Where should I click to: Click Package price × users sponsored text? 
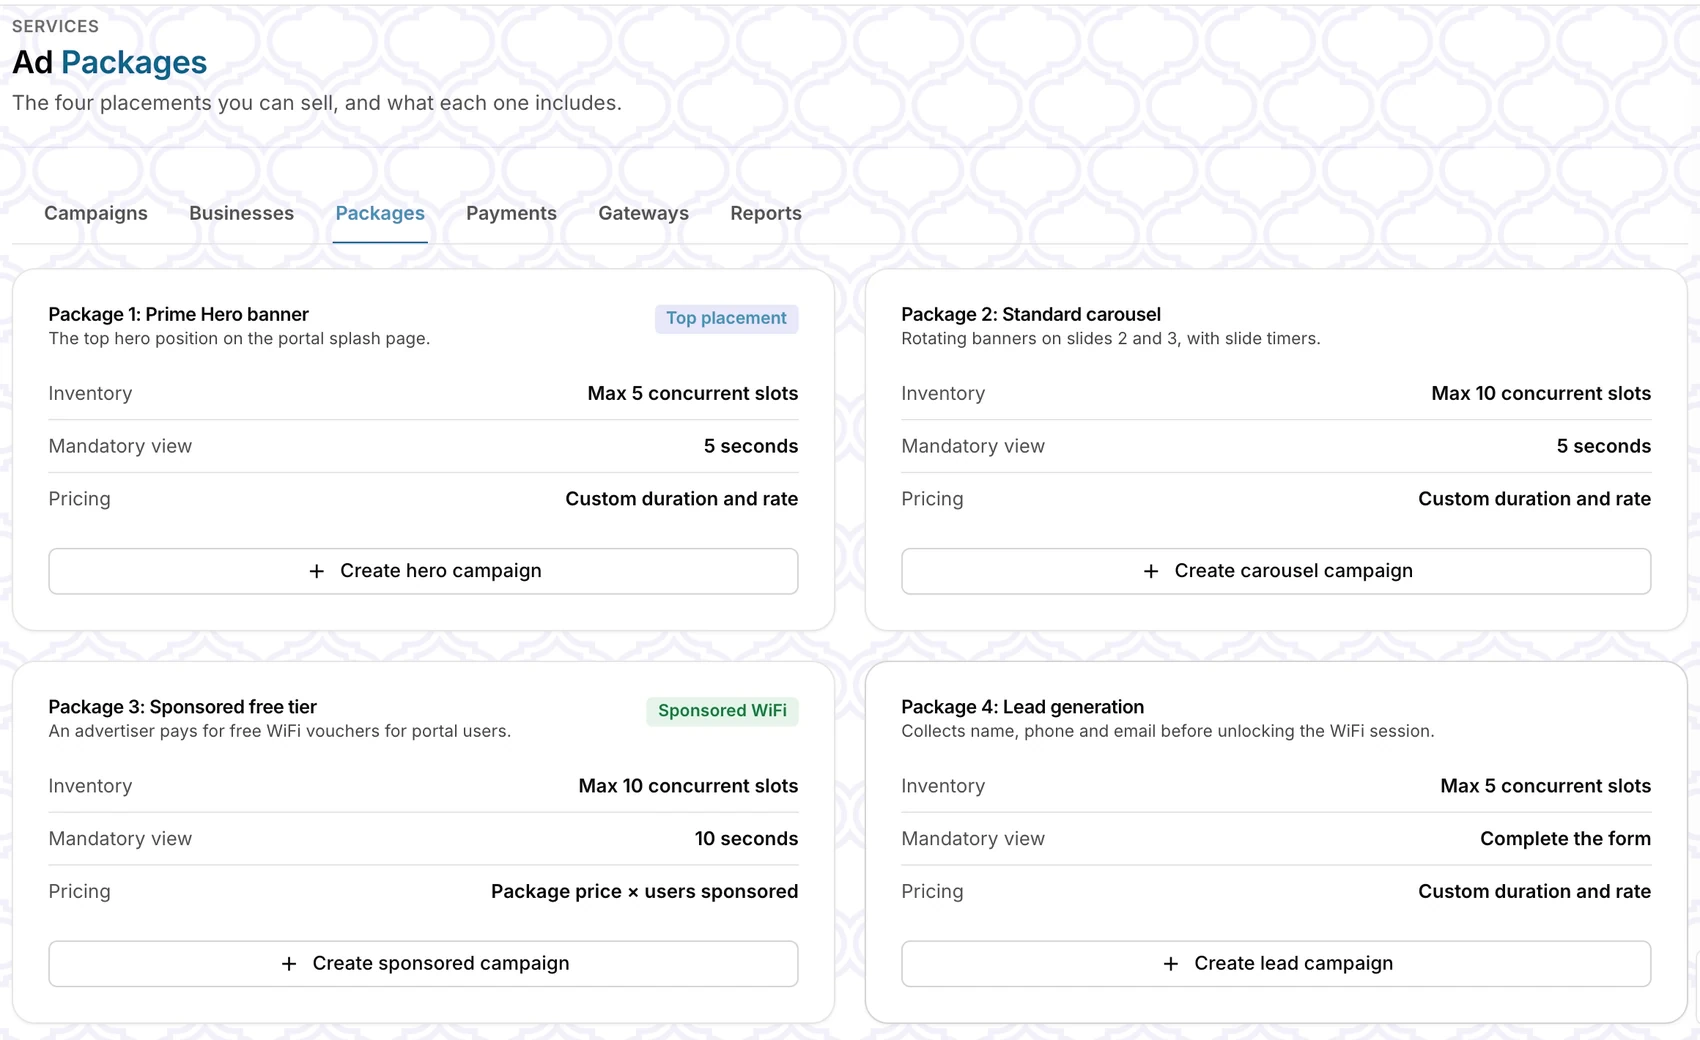(645, 892)
